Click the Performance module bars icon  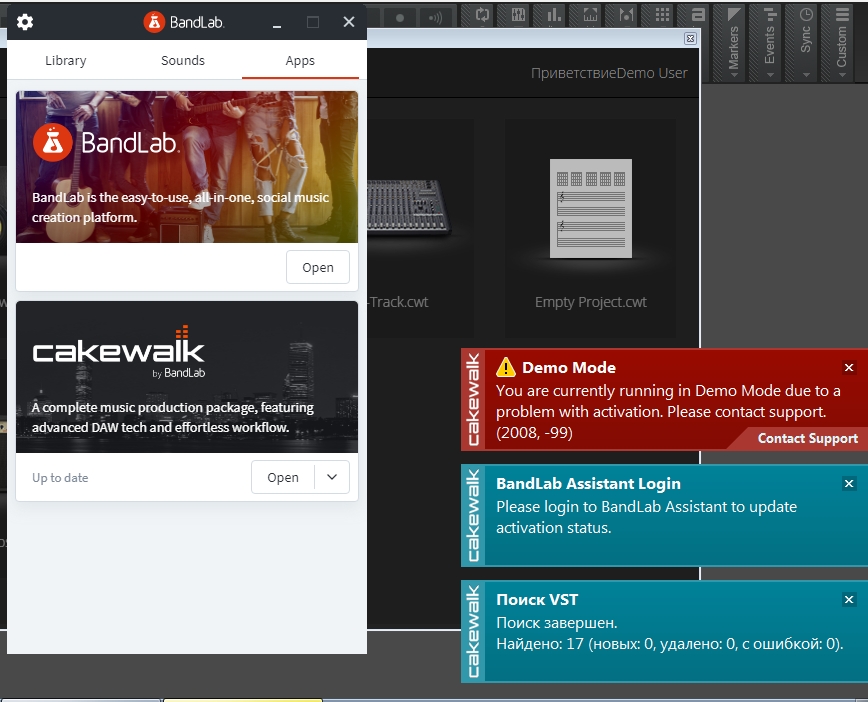click(554, 14)
